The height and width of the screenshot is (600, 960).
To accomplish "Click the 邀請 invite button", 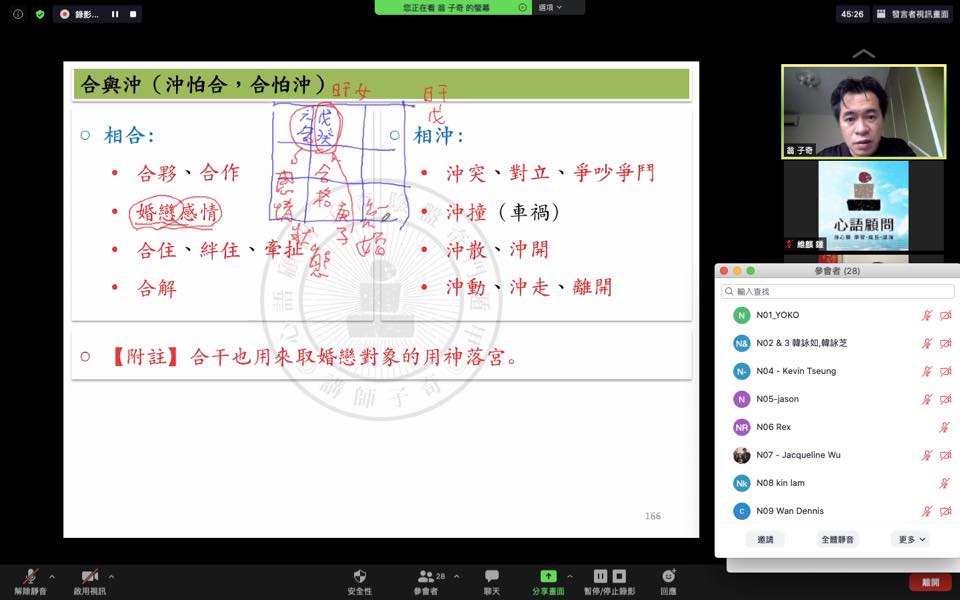I will tap(765, 539).
